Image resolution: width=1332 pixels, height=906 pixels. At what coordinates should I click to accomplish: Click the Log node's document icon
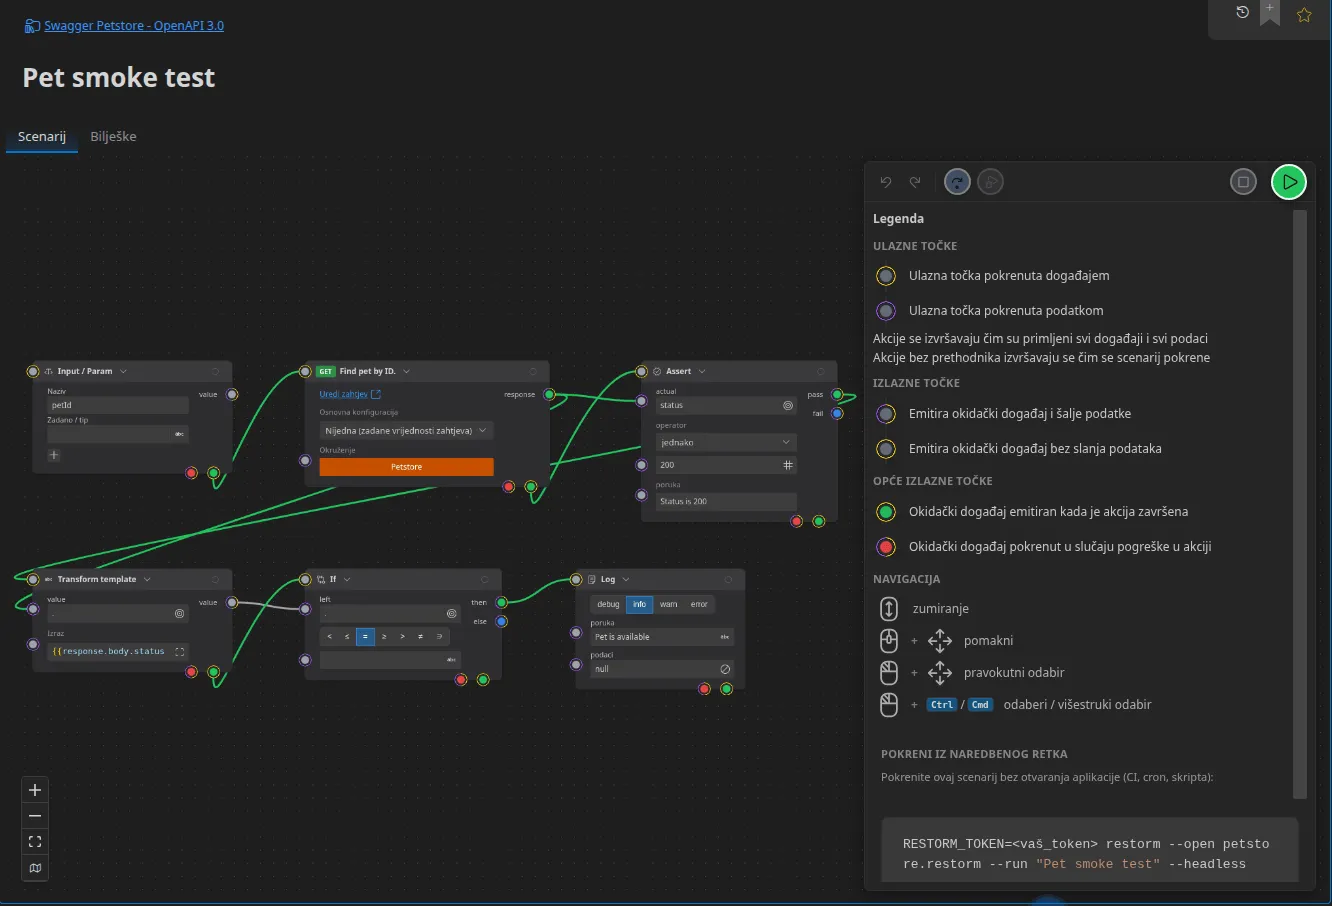pos(592,579)
